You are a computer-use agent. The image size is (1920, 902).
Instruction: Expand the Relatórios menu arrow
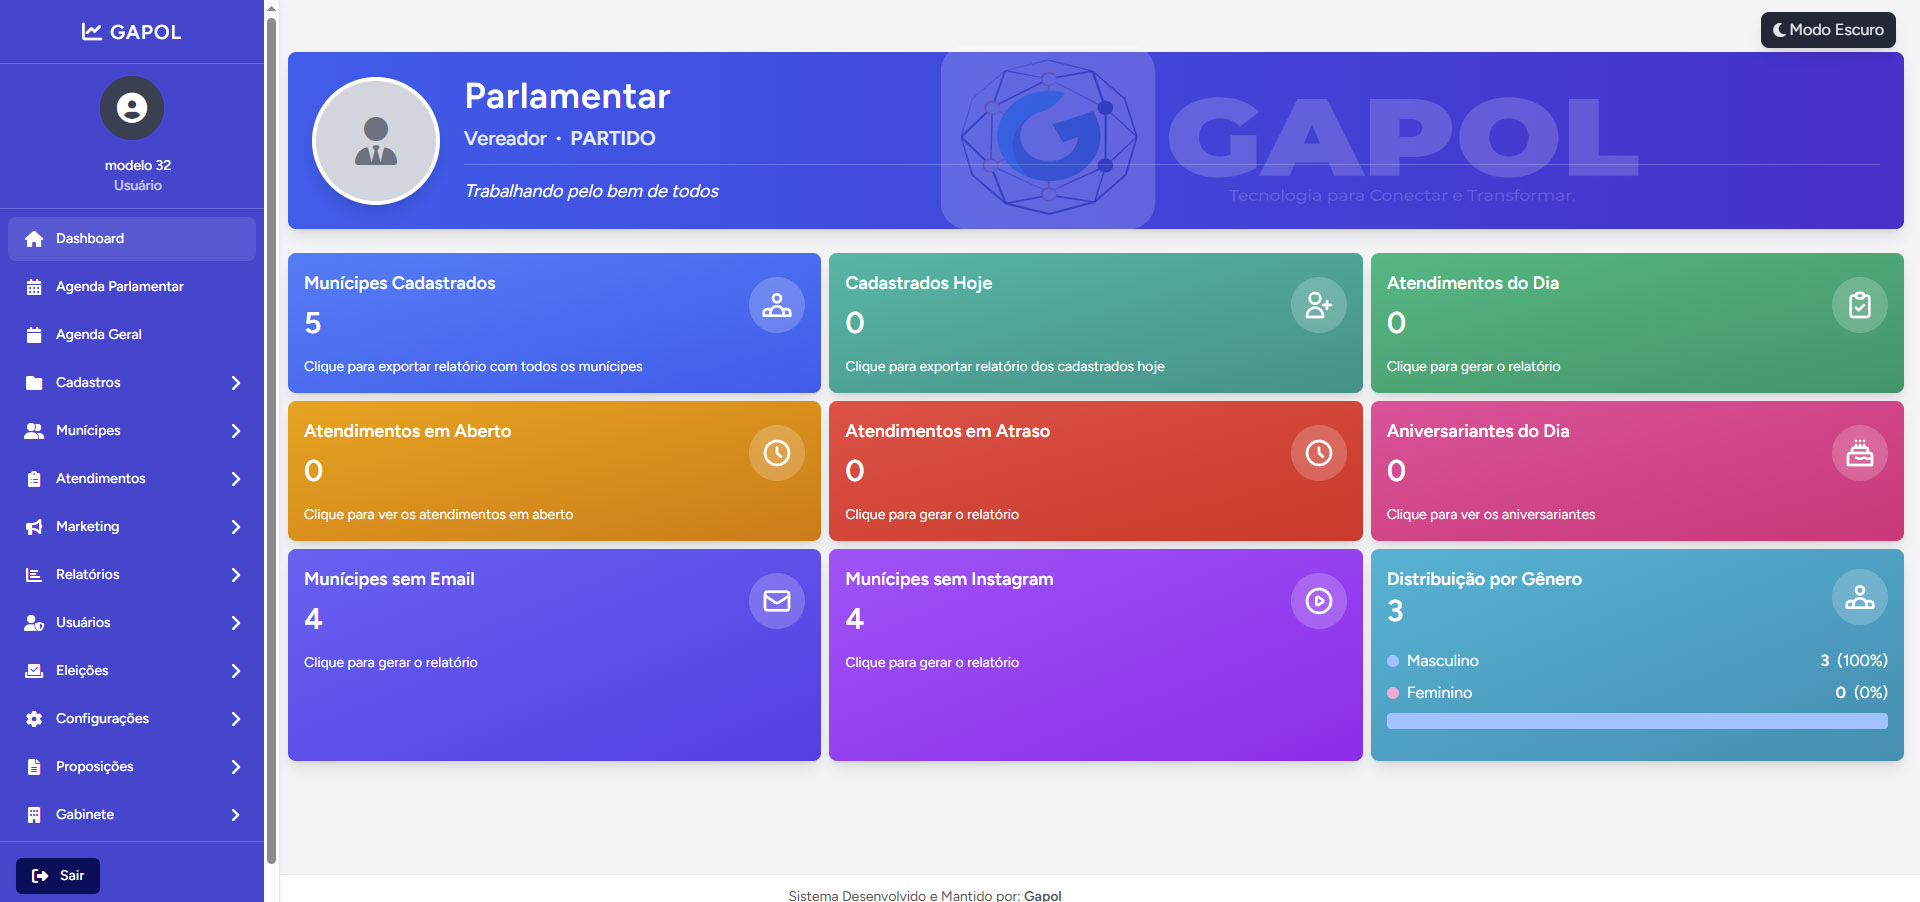(236, 575)
